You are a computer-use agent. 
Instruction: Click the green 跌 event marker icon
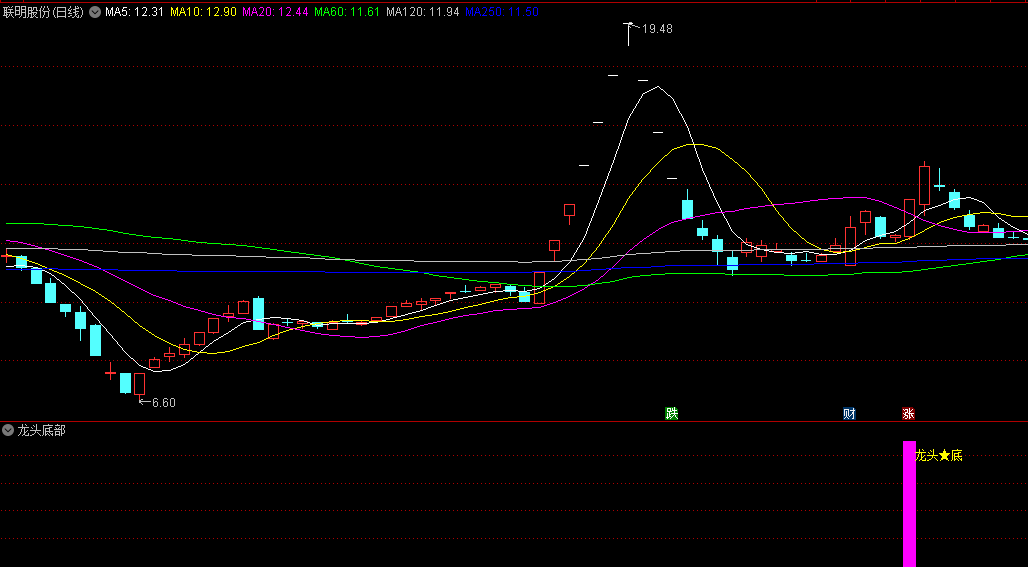672,413
